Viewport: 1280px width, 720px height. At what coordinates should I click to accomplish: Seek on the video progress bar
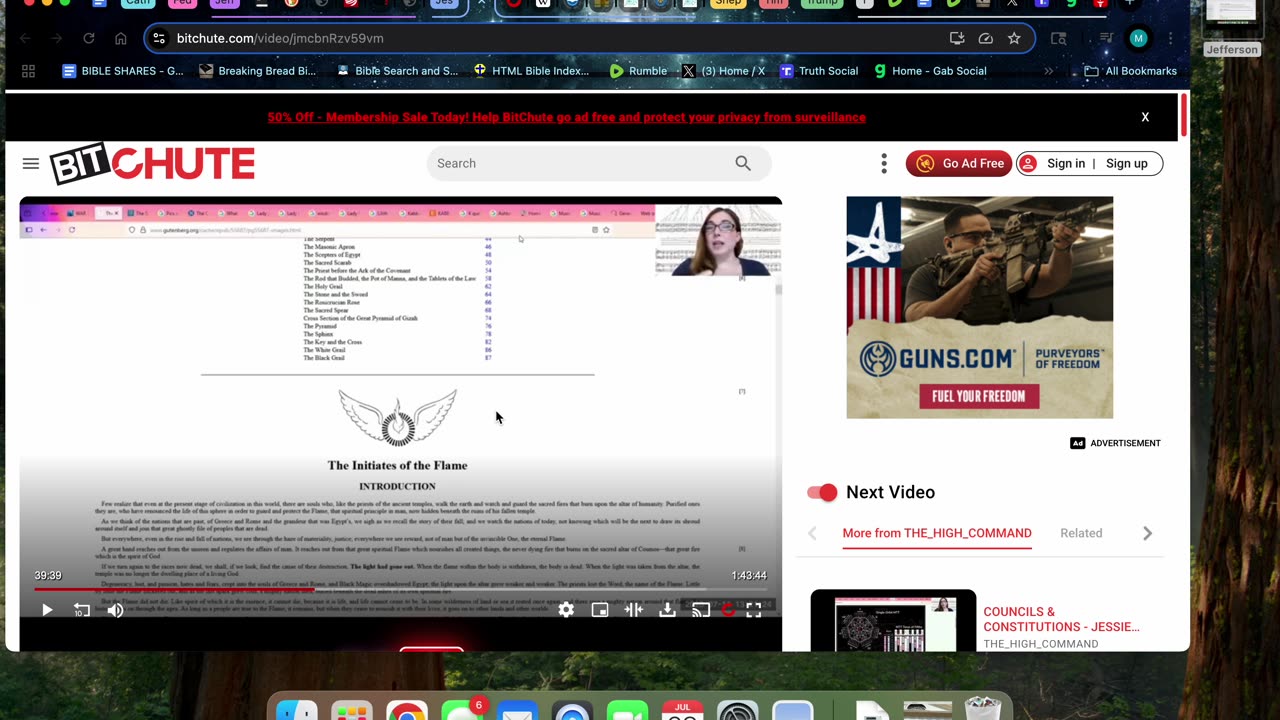400,589
